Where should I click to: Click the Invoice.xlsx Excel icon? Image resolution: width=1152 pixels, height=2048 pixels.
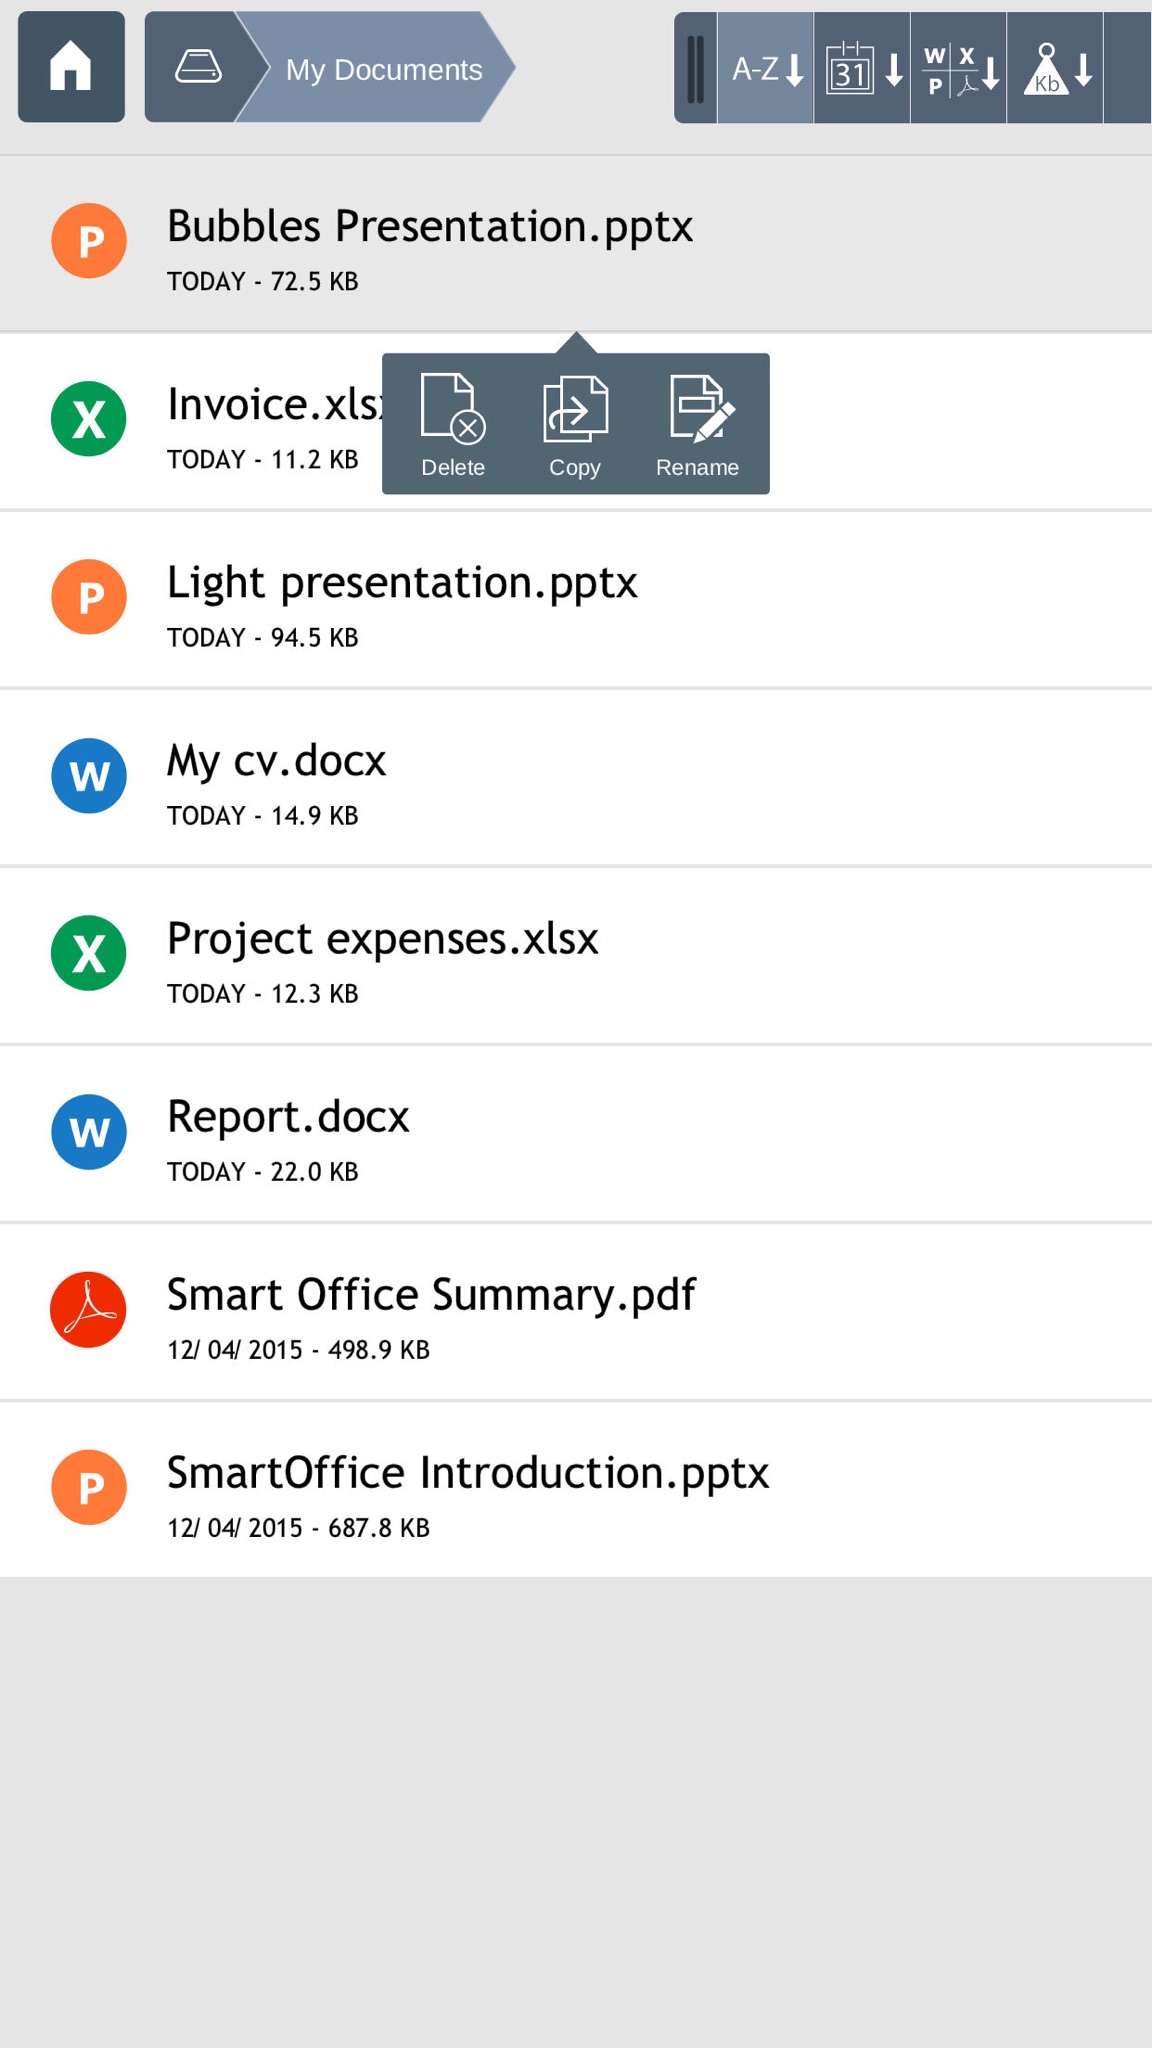[x=89, y=419]
